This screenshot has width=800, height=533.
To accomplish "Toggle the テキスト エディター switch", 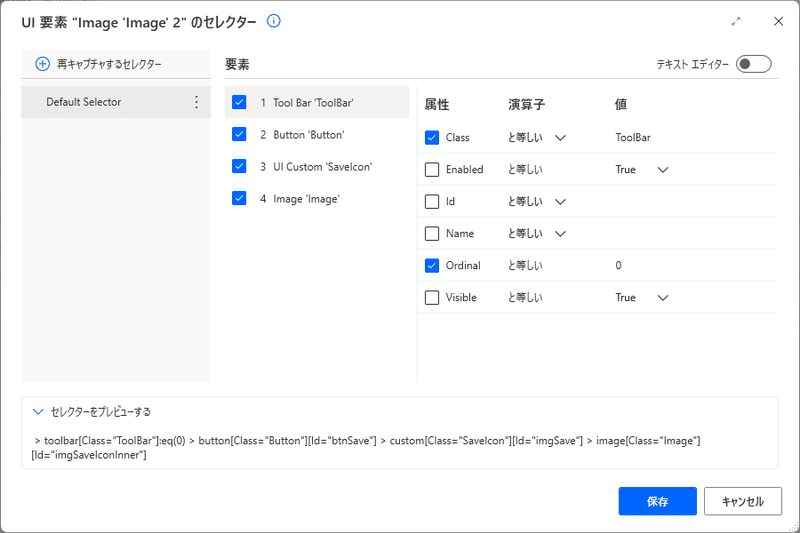I will click(753, 64).
